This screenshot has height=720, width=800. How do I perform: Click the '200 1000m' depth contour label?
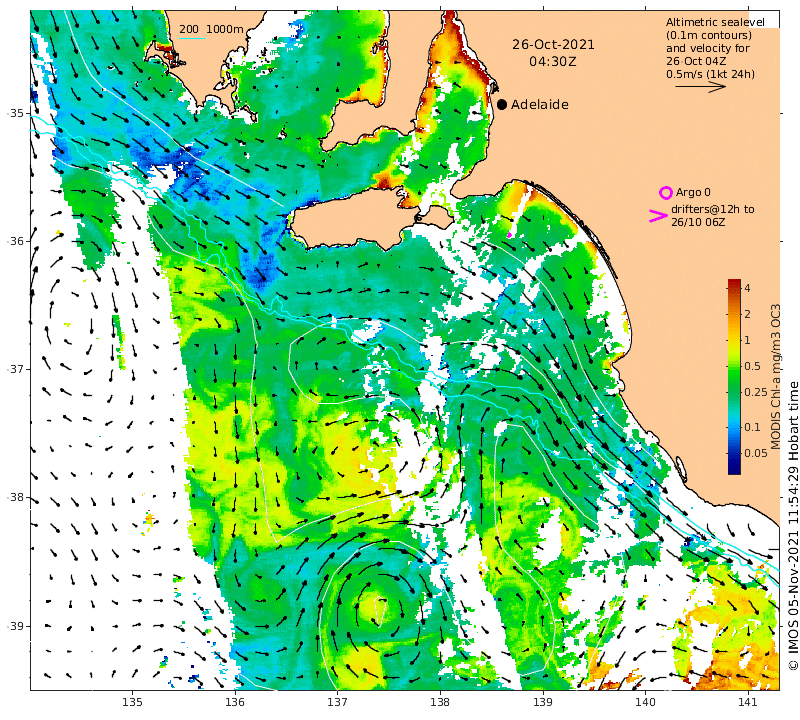click(x=211, y=29)
